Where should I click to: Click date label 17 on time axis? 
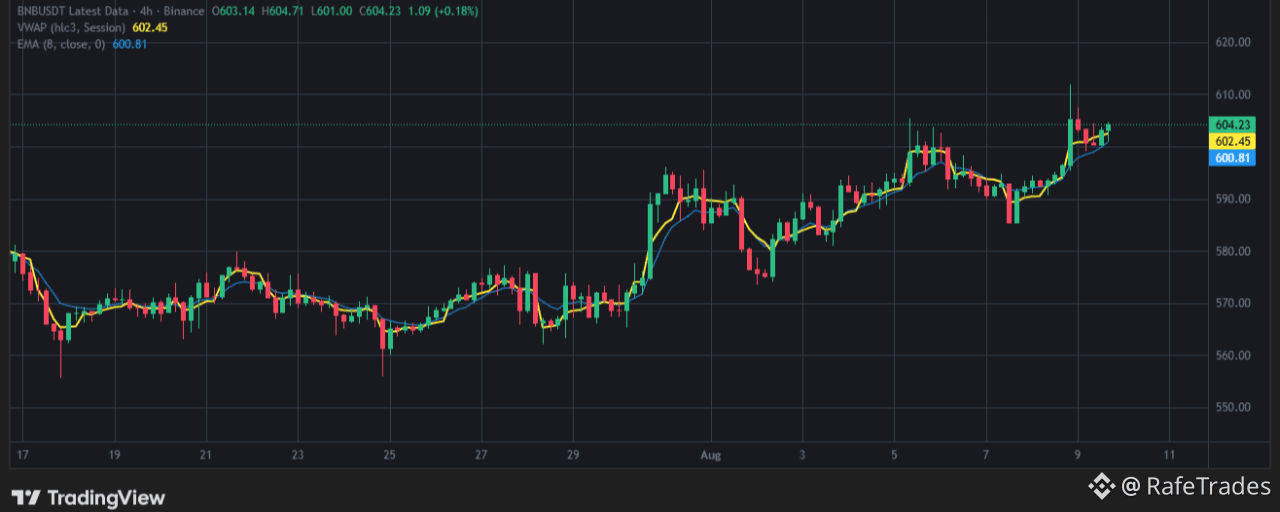[x=23, y=455]
